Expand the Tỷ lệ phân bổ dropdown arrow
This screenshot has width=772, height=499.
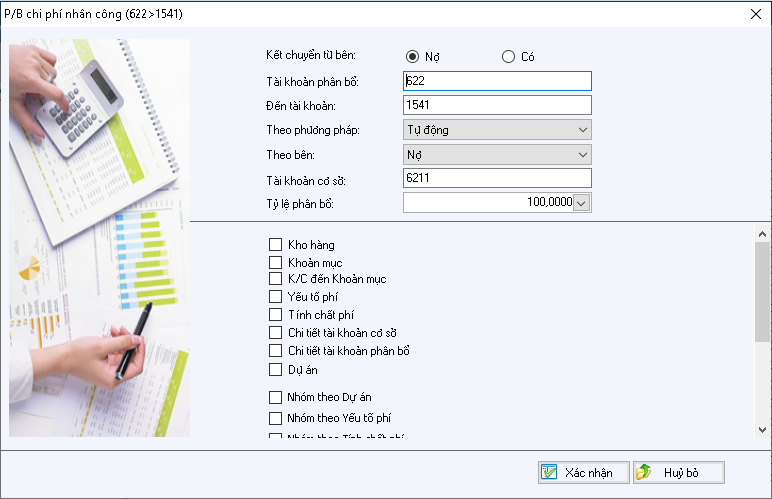point(581,203)
